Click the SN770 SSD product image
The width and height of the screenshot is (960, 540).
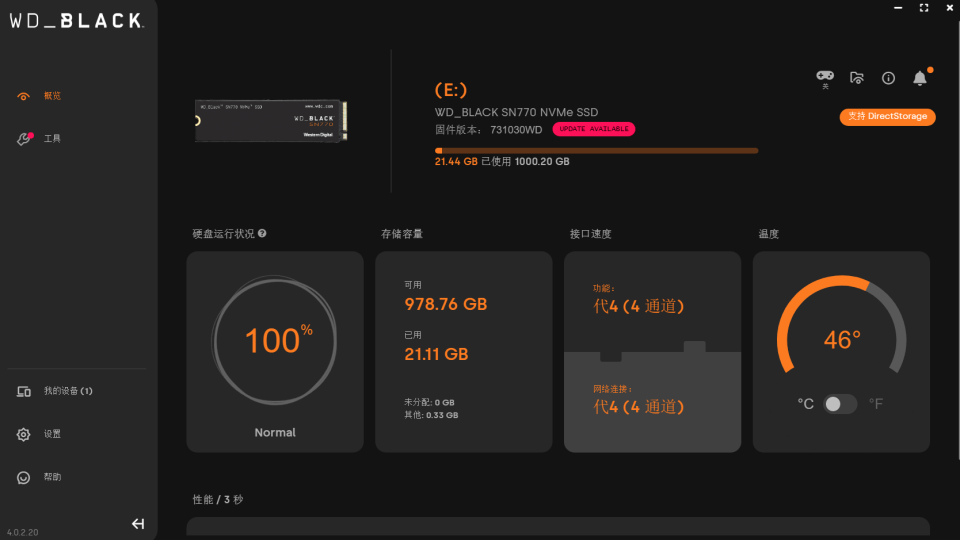(x=271, y=121)
